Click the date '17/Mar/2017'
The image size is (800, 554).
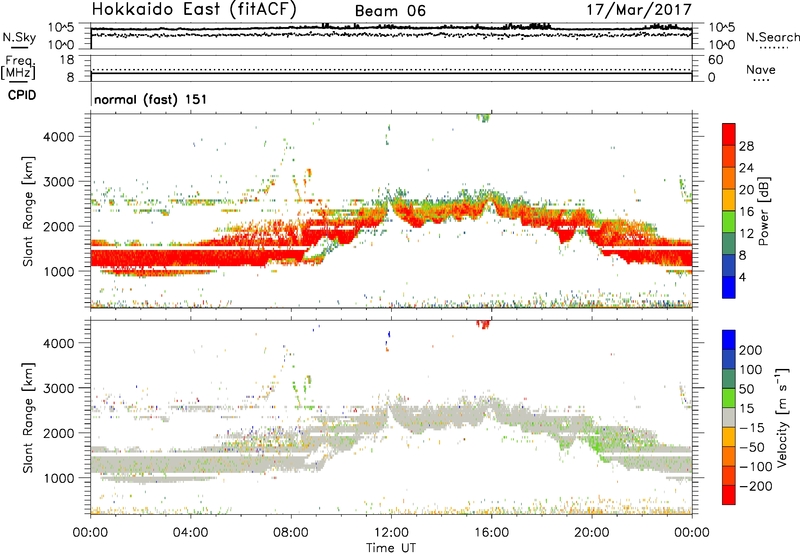[639, 9]
